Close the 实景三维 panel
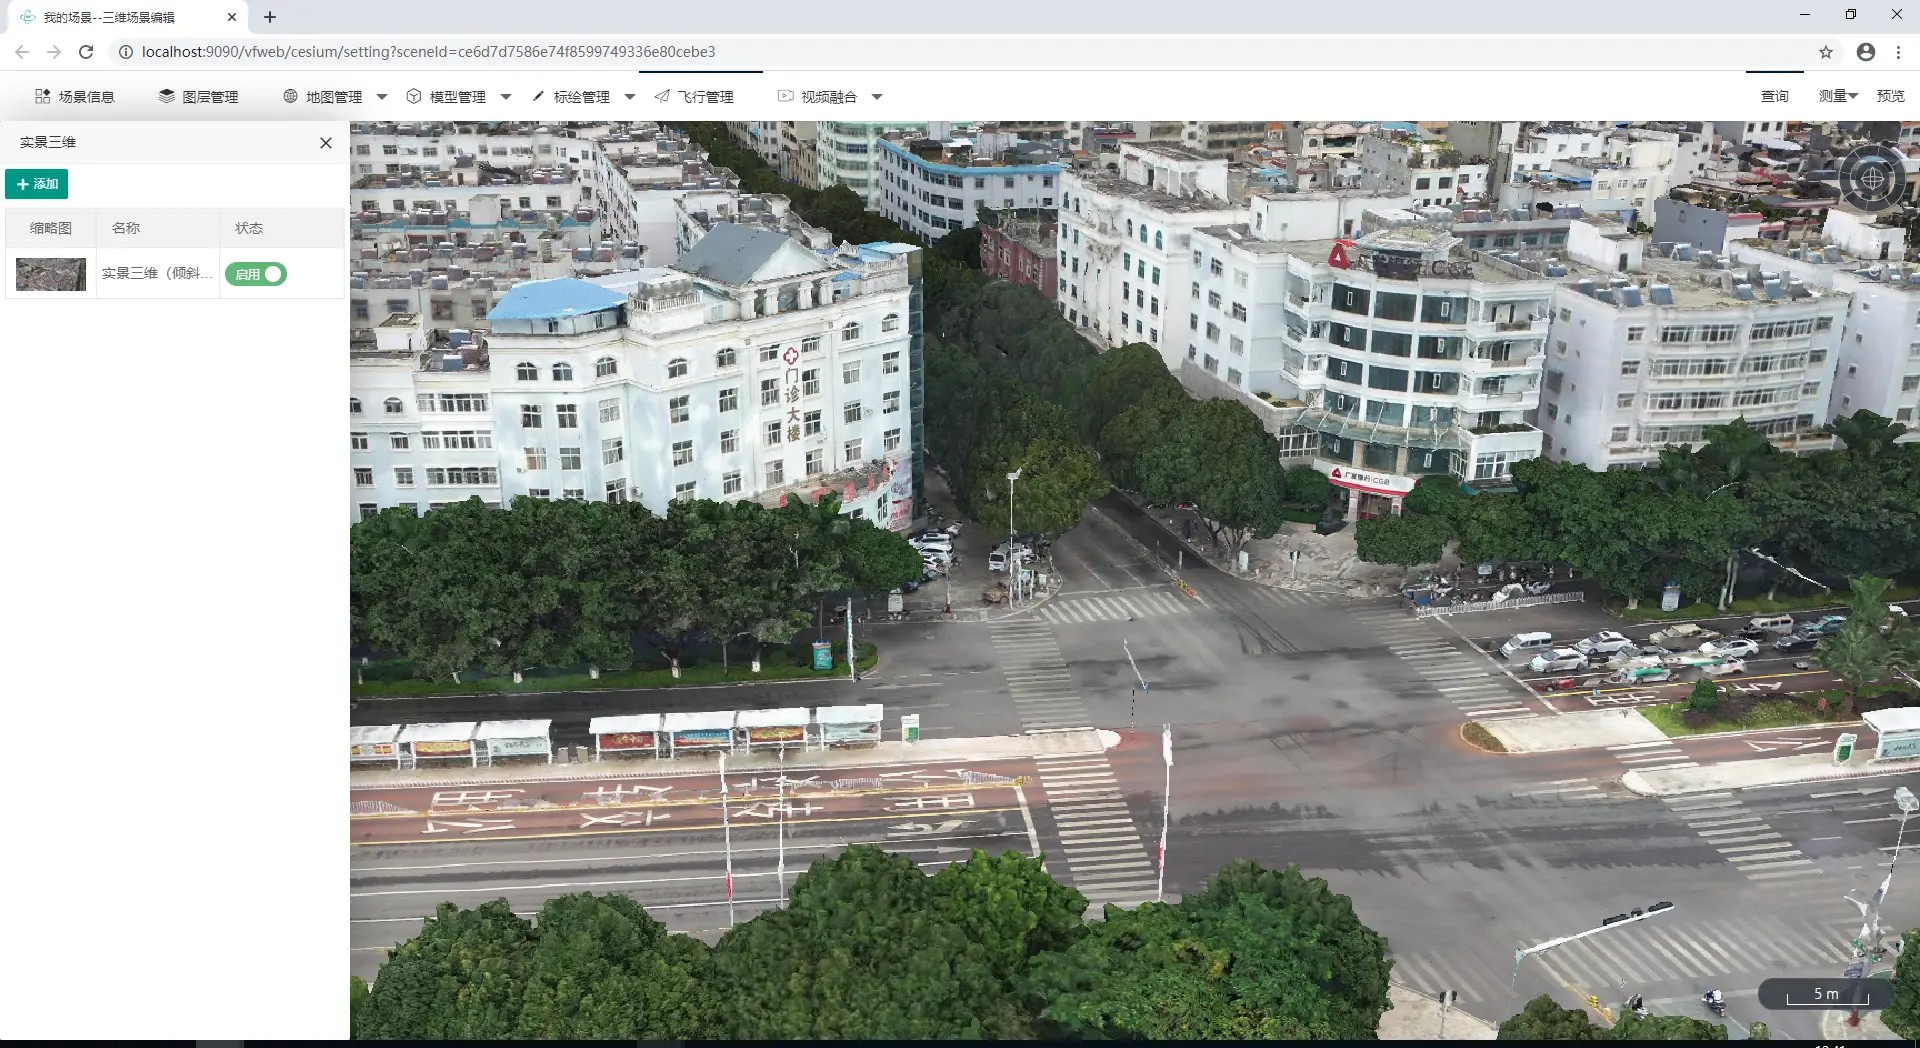This screenshot has width=1920, height=1048. pyautogui.click(x=326, y=143)
